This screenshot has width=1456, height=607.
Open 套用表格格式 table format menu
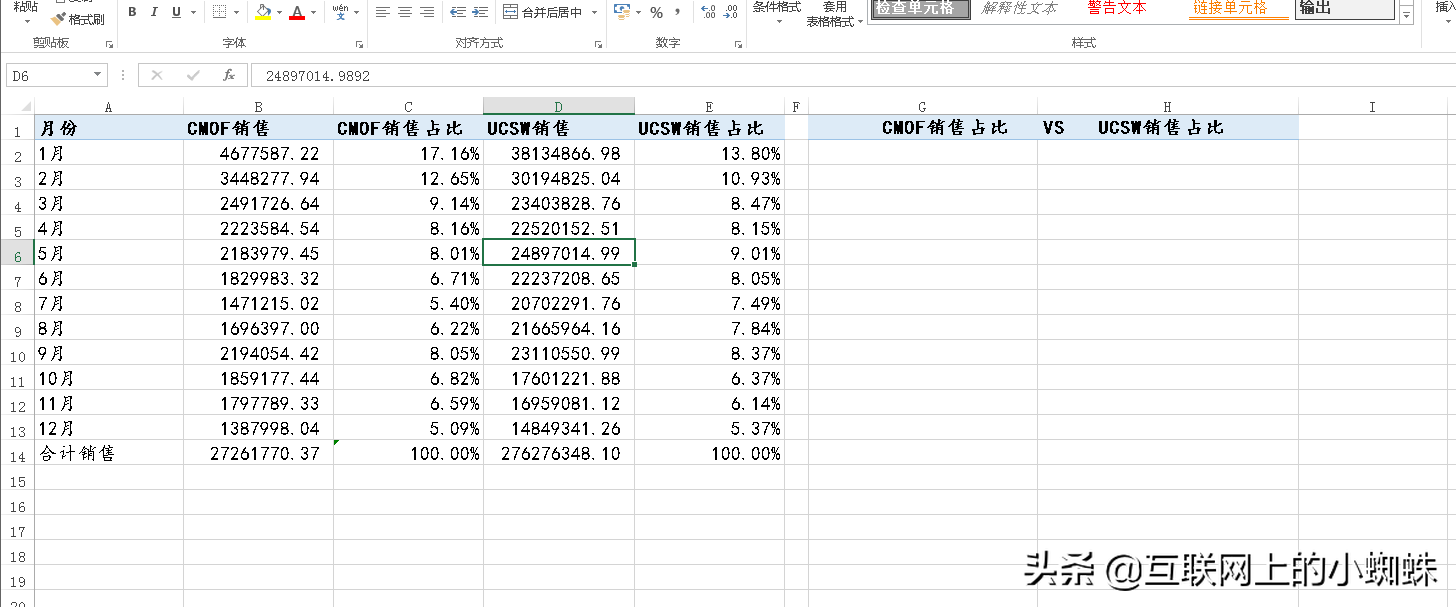pos(835,14)
